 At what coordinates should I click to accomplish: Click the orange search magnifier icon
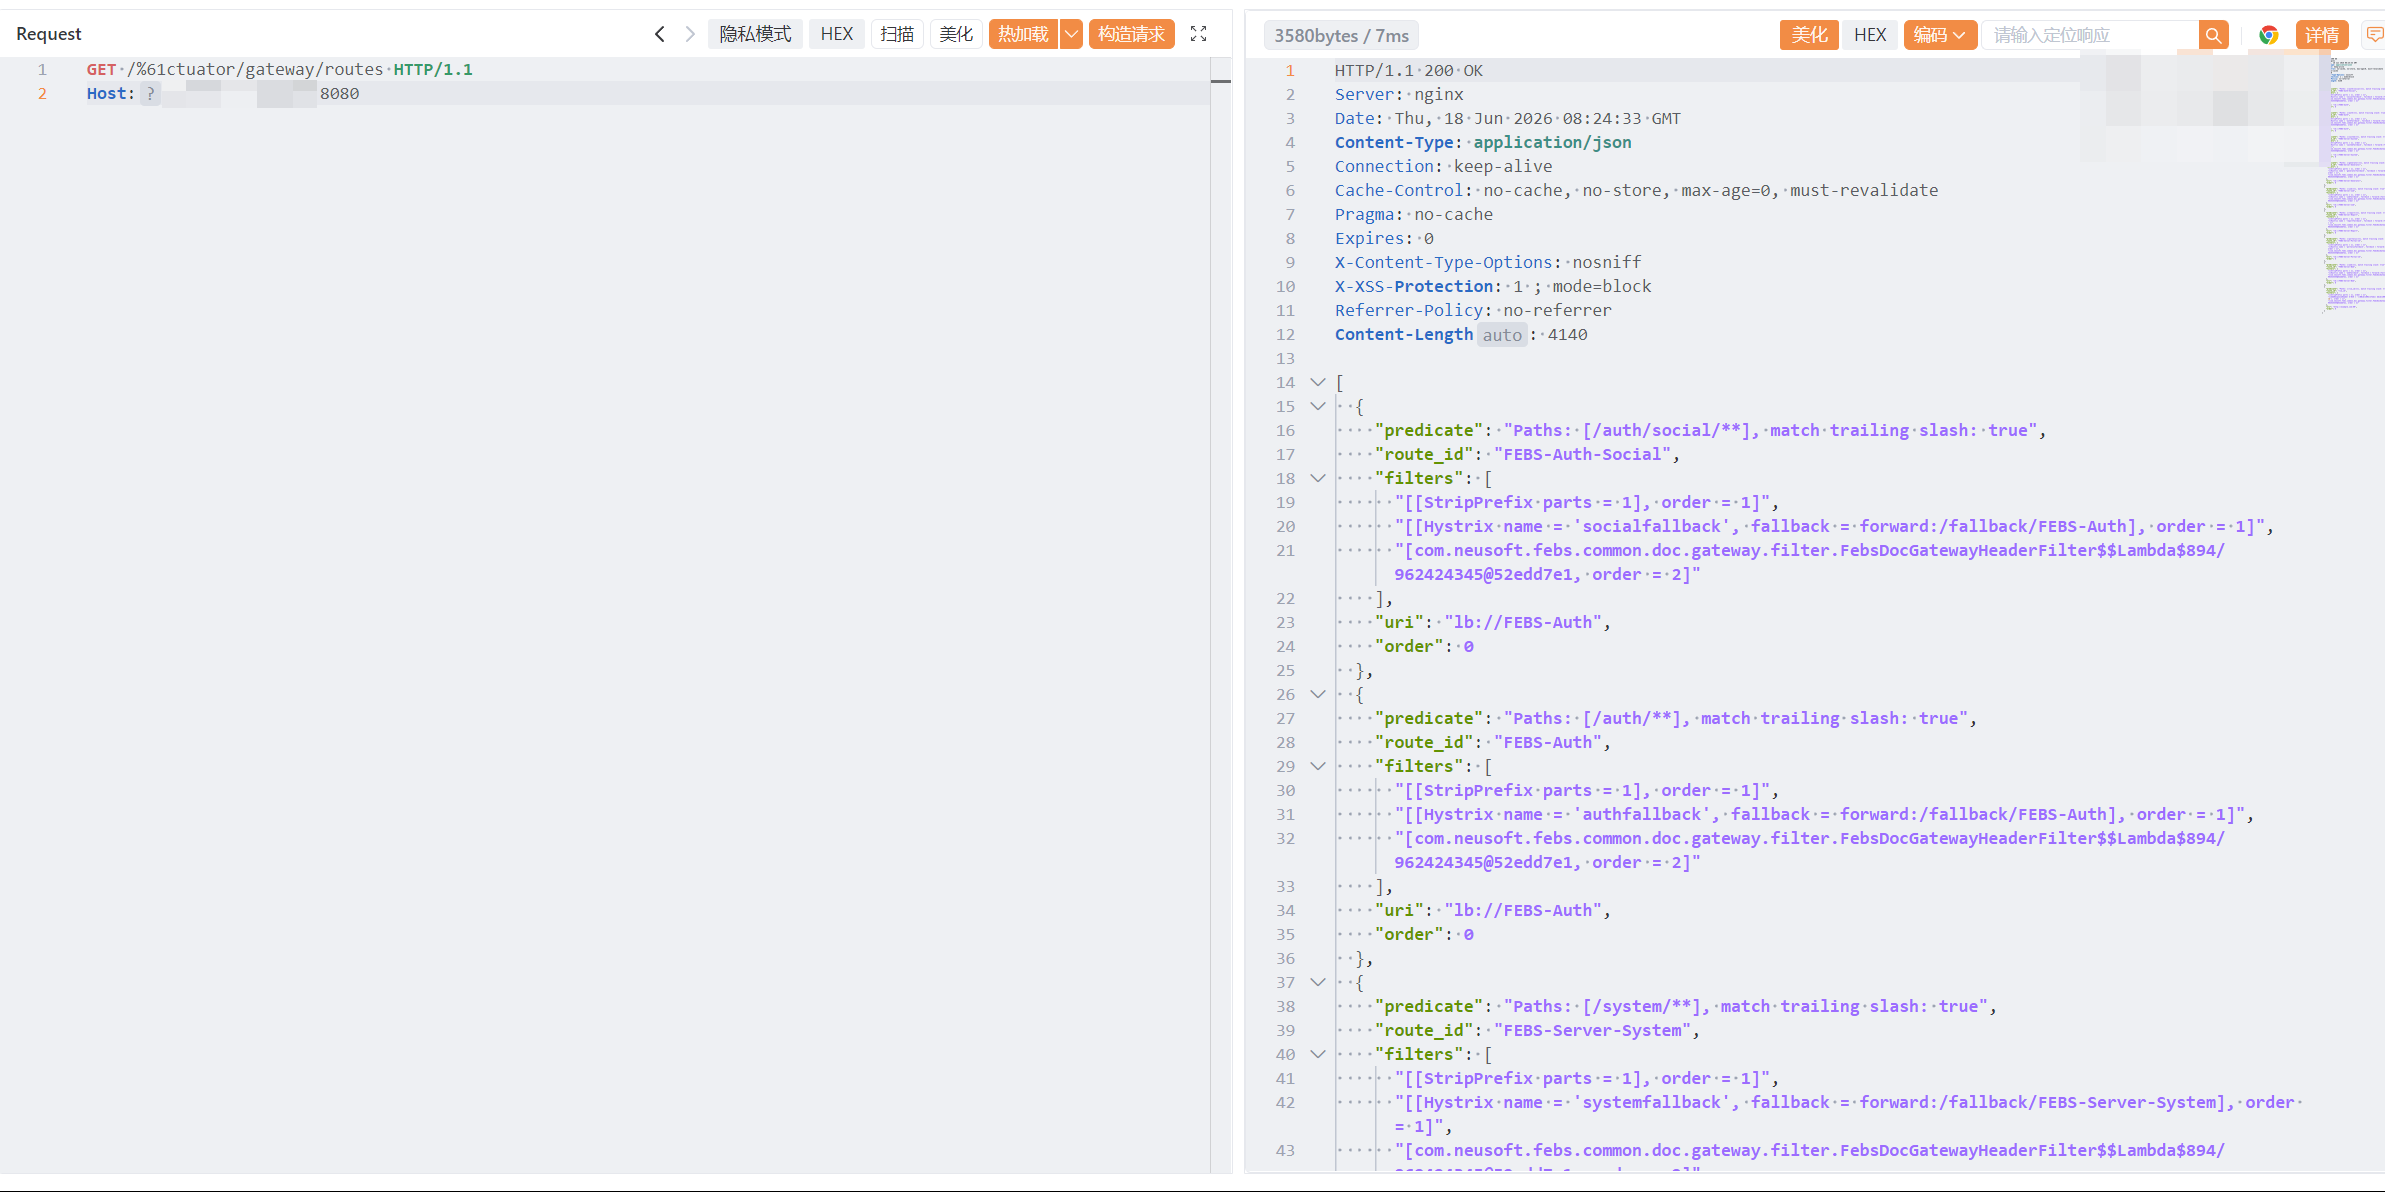(2213, 35)
